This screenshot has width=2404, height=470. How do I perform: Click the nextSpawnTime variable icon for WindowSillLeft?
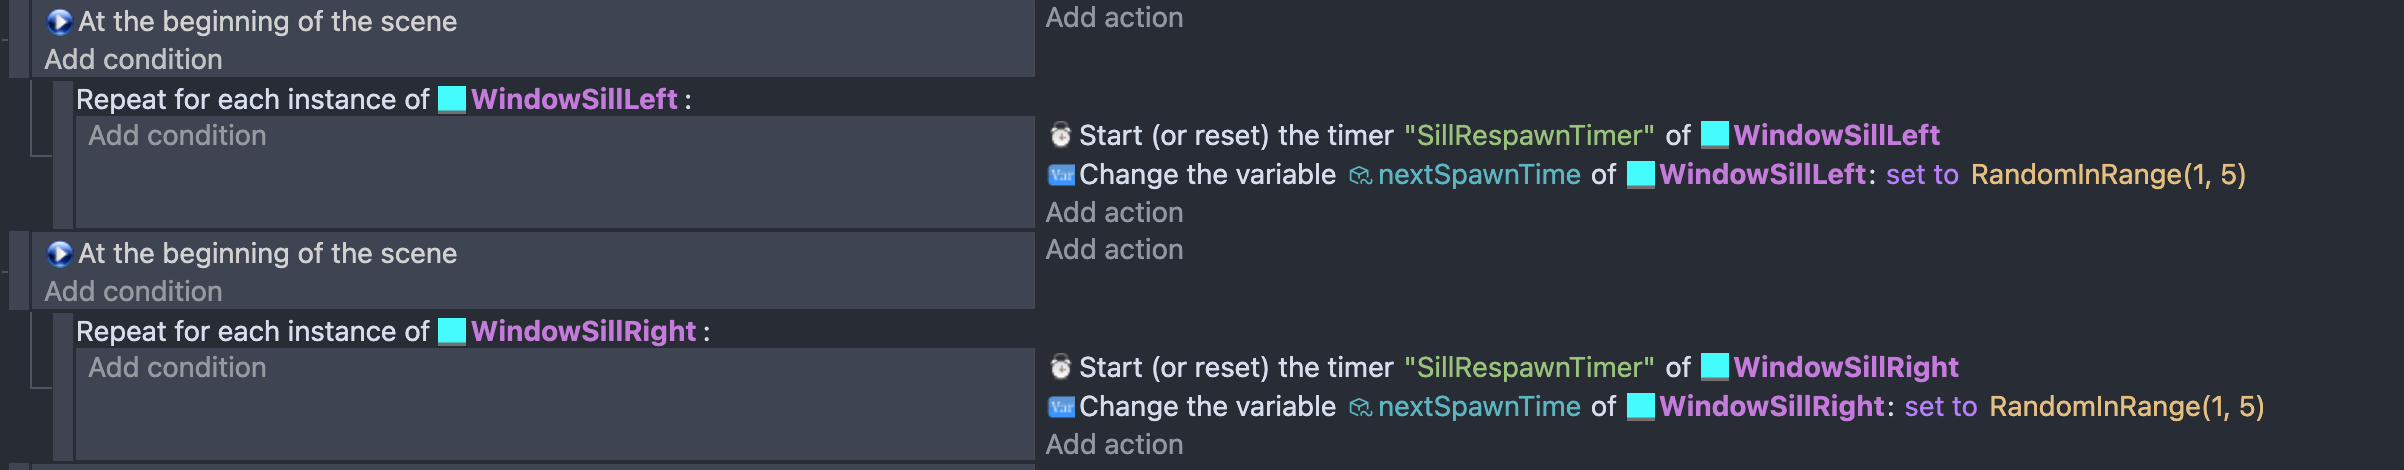tap(1360, 175)
